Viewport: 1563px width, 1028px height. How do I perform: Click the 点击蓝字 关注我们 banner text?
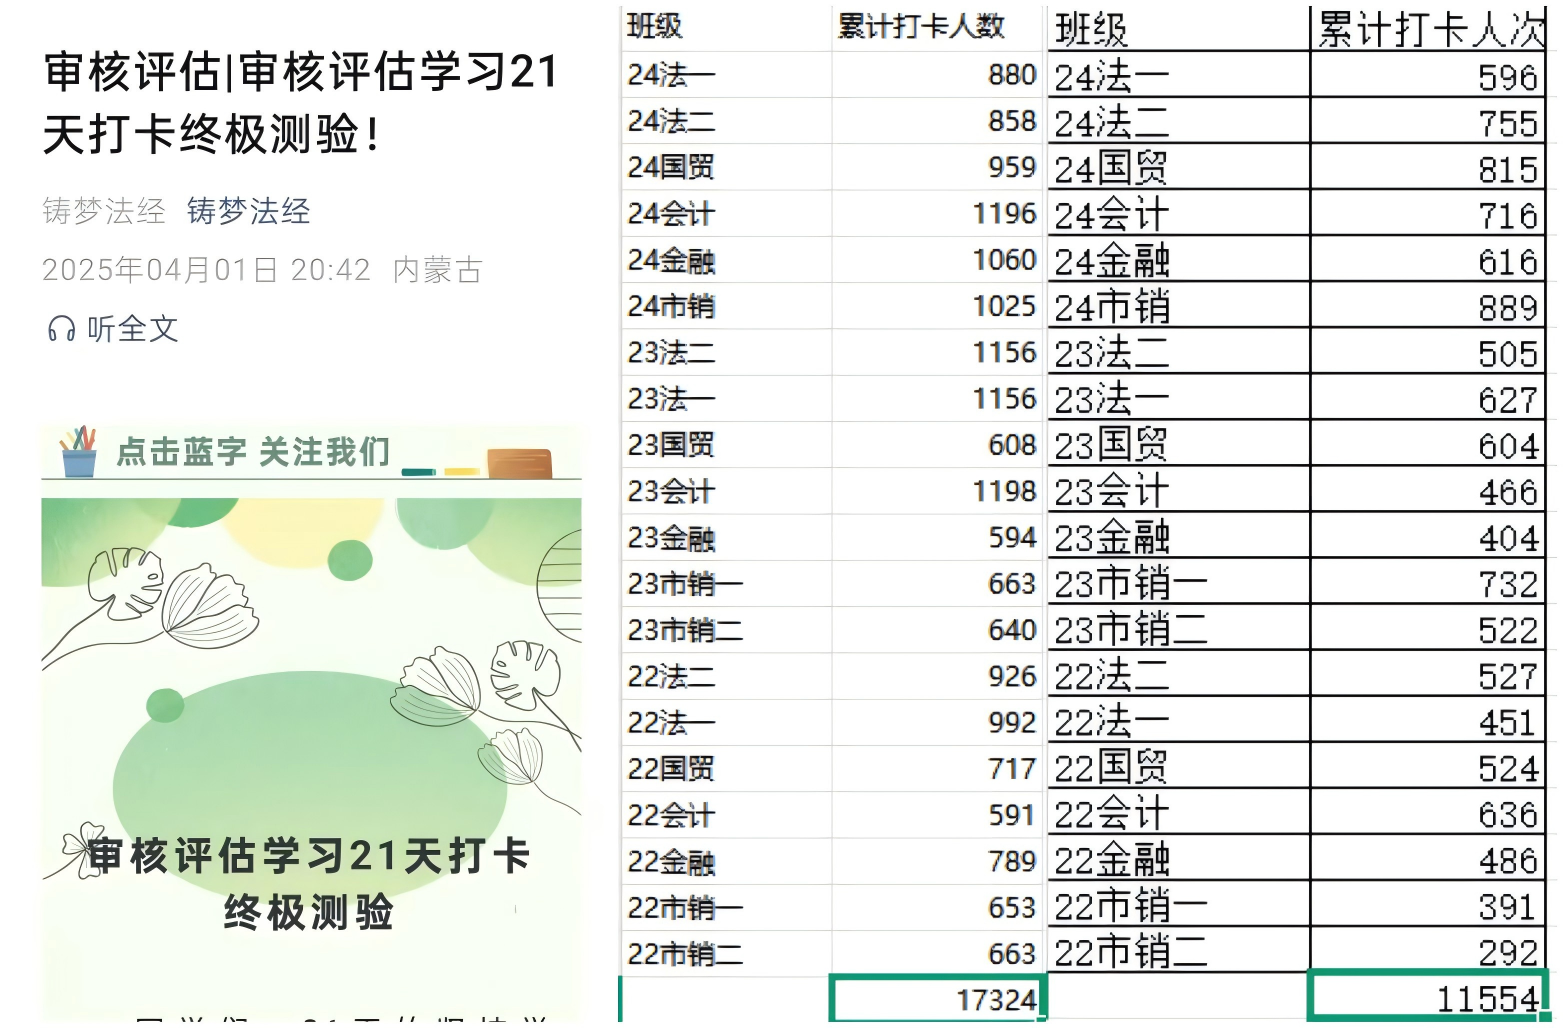[x=253, y=452]
